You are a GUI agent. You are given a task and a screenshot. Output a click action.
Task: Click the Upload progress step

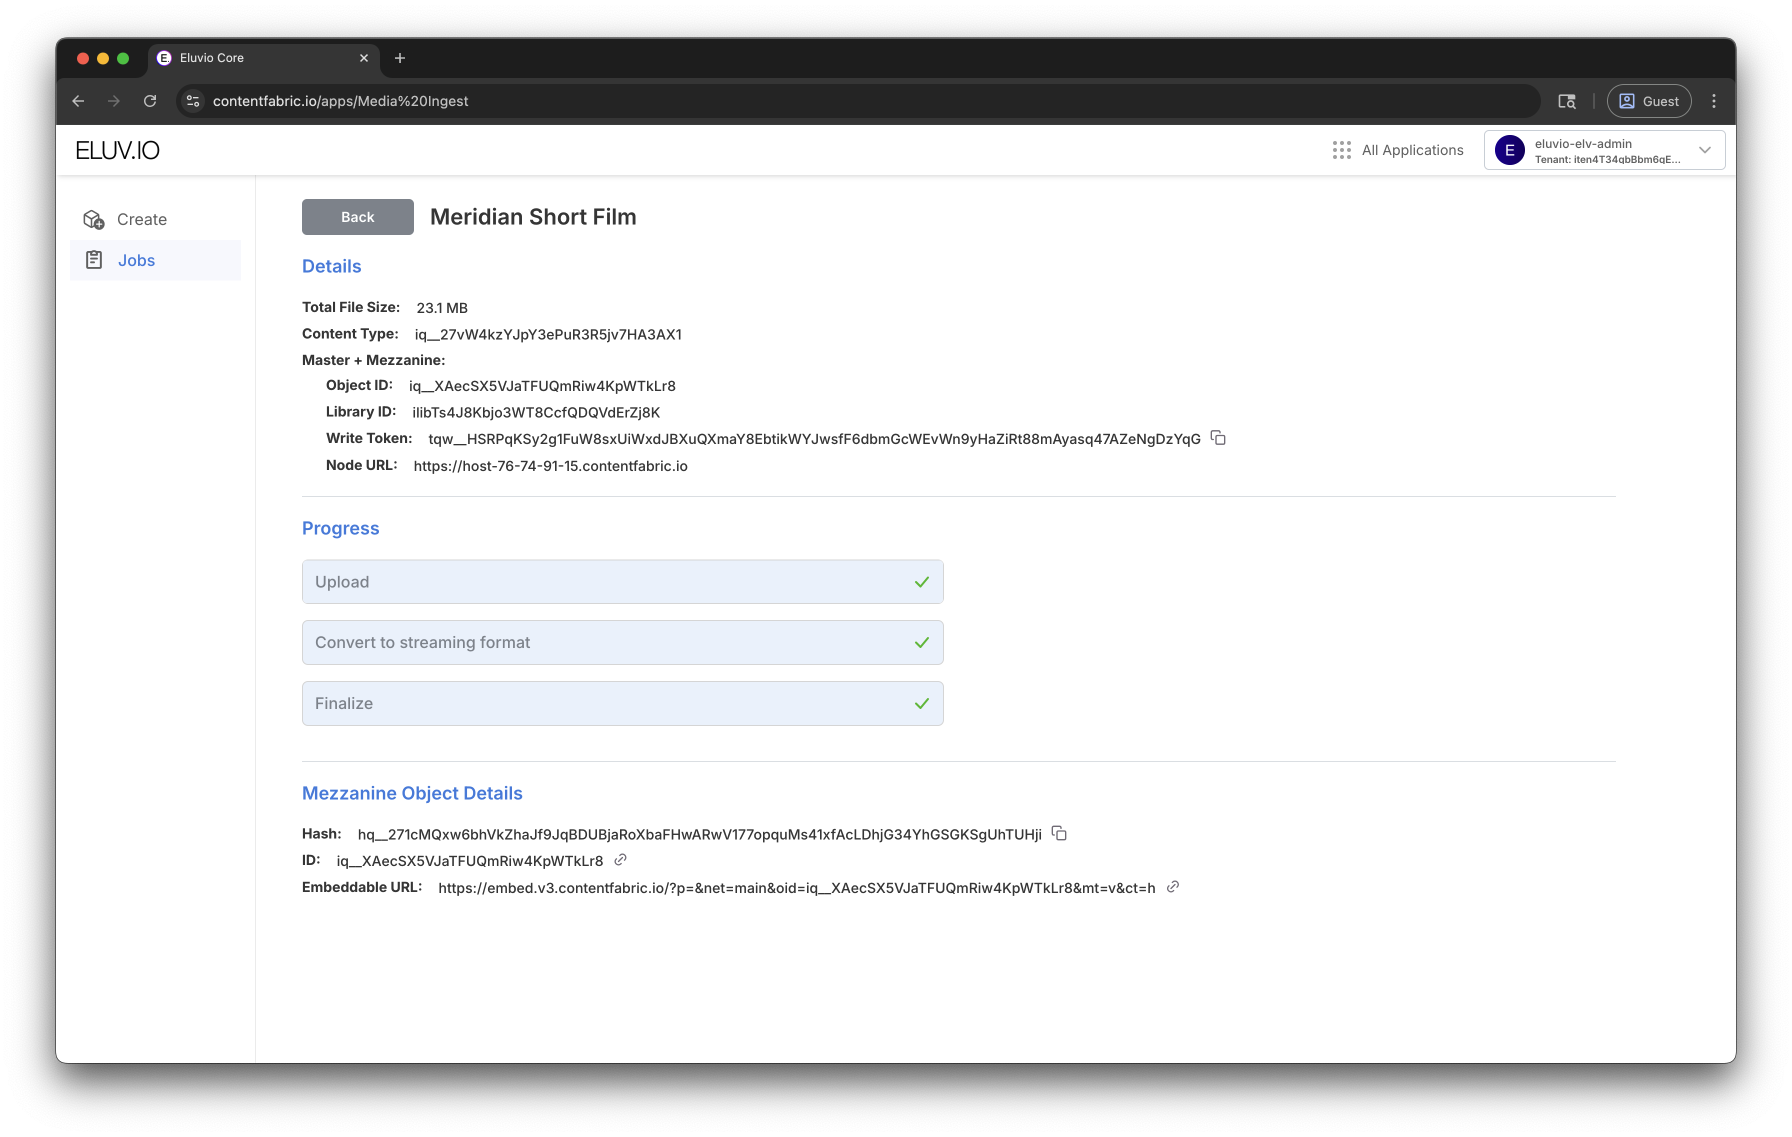(x=622, y=582)
